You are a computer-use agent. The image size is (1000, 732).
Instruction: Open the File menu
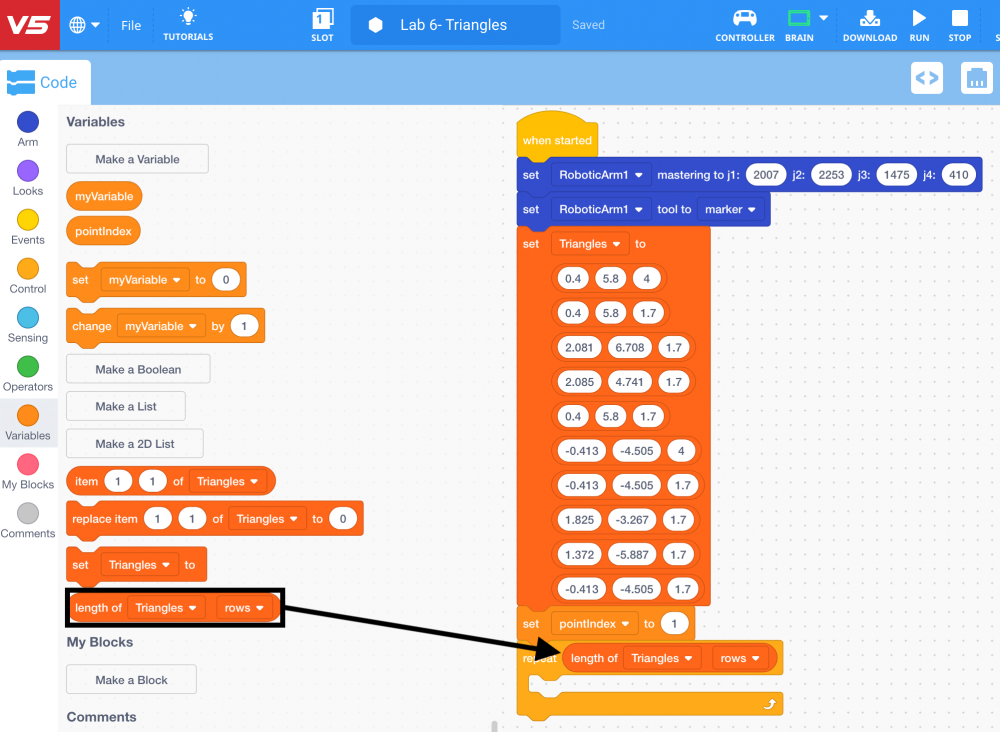pyautogui.click(x=131, y=25)
